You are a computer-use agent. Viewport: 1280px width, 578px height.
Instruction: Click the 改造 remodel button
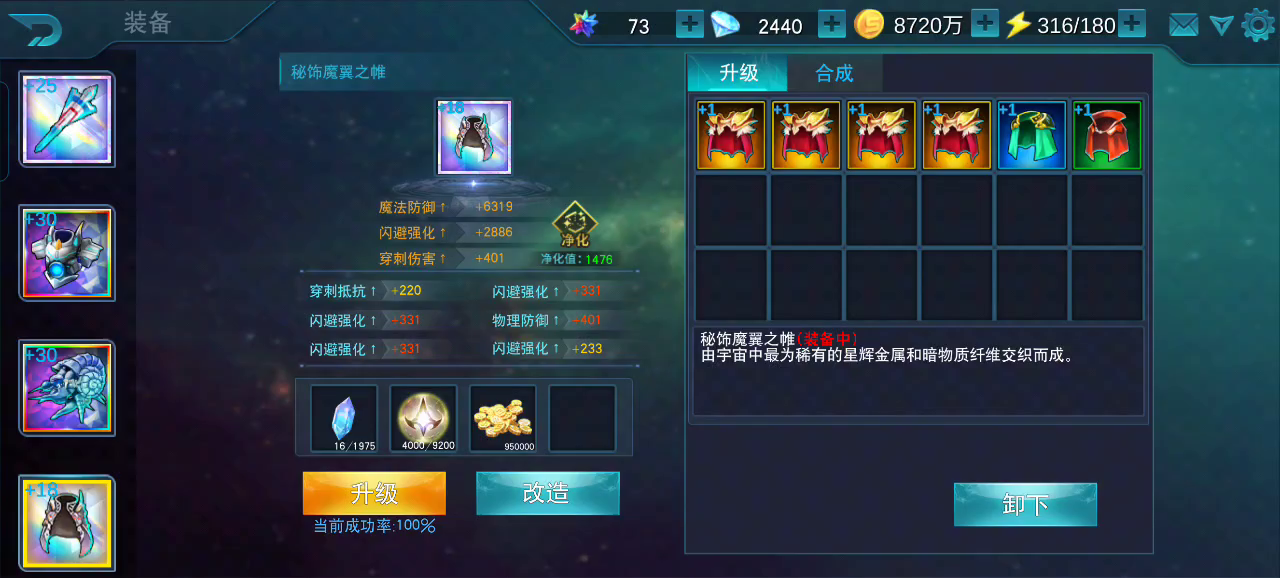(x=547, y=493)
